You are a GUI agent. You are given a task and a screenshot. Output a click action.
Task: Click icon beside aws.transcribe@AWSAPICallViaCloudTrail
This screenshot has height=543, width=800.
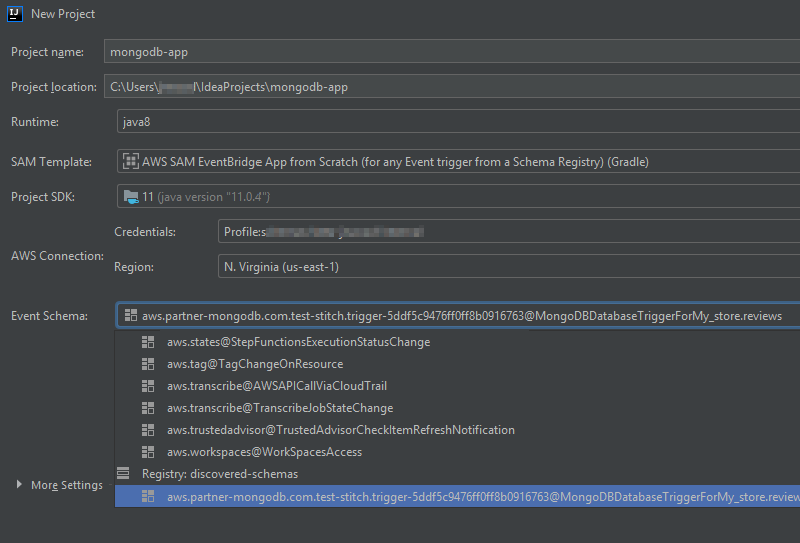click(148, 386)
